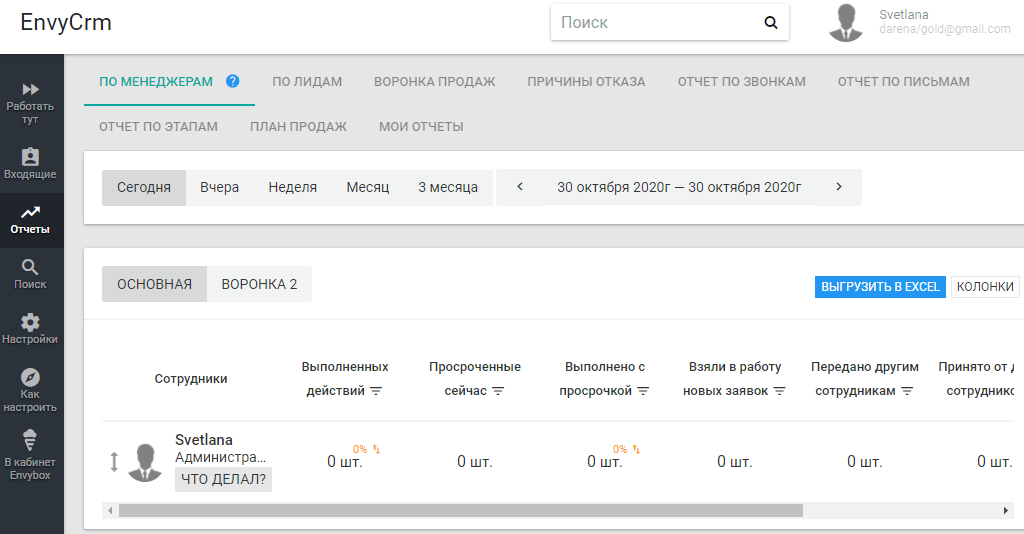
Task: Open sort filter for 'Просроченные сейчас' column
Action: coord(498,391)
